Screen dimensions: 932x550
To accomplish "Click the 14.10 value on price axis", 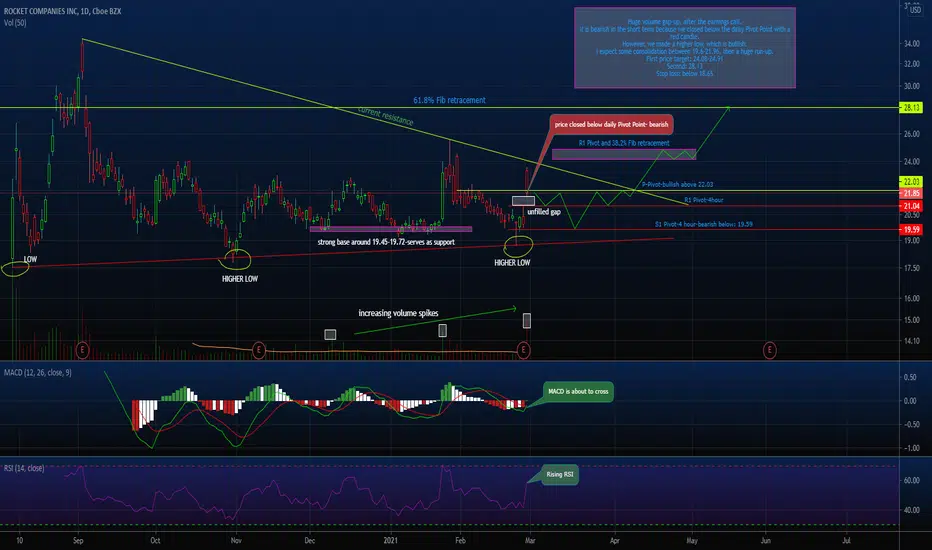I will [x=912, y=341].
